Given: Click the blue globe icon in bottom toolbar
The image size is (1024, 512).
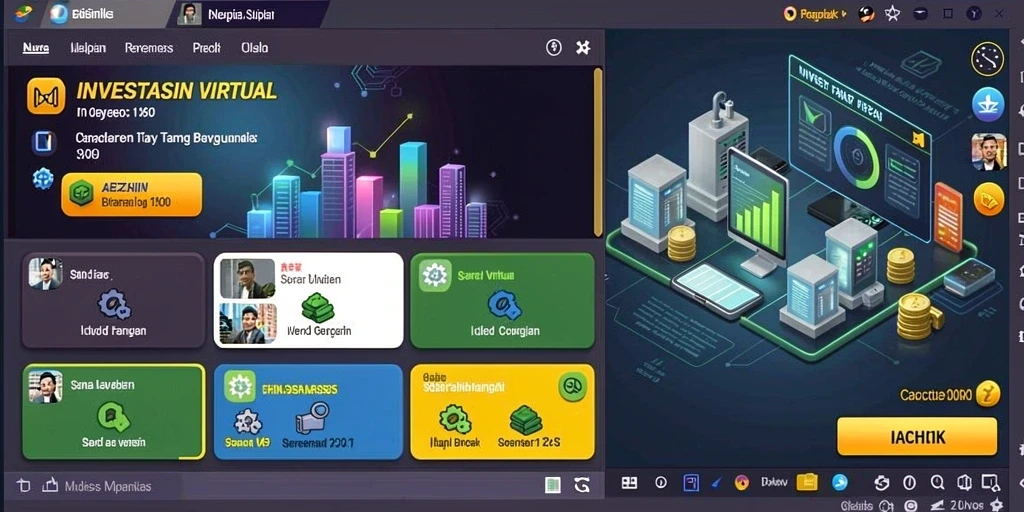Looking at the screenshot, I should tap(840, 483).
